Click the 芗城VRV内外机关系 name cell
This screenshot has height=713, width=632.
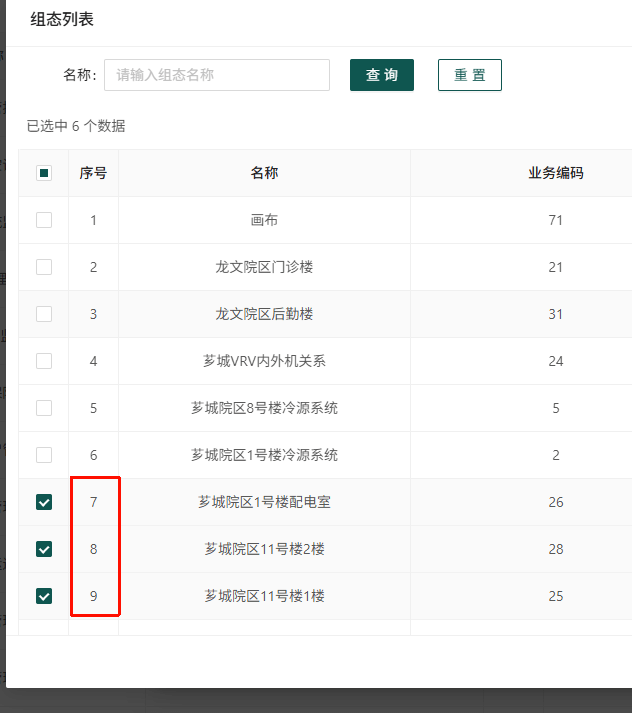click(x=264, y=361)
